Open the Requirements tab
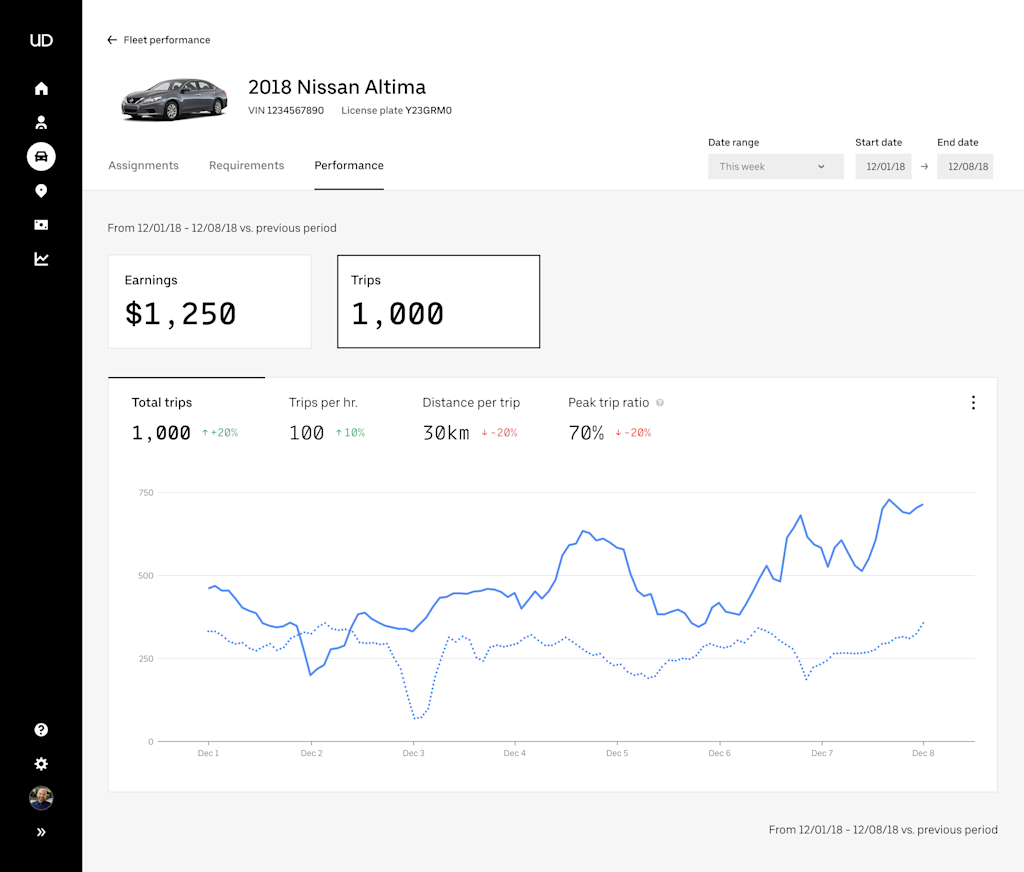1024x872 pixels. (246, 165)
